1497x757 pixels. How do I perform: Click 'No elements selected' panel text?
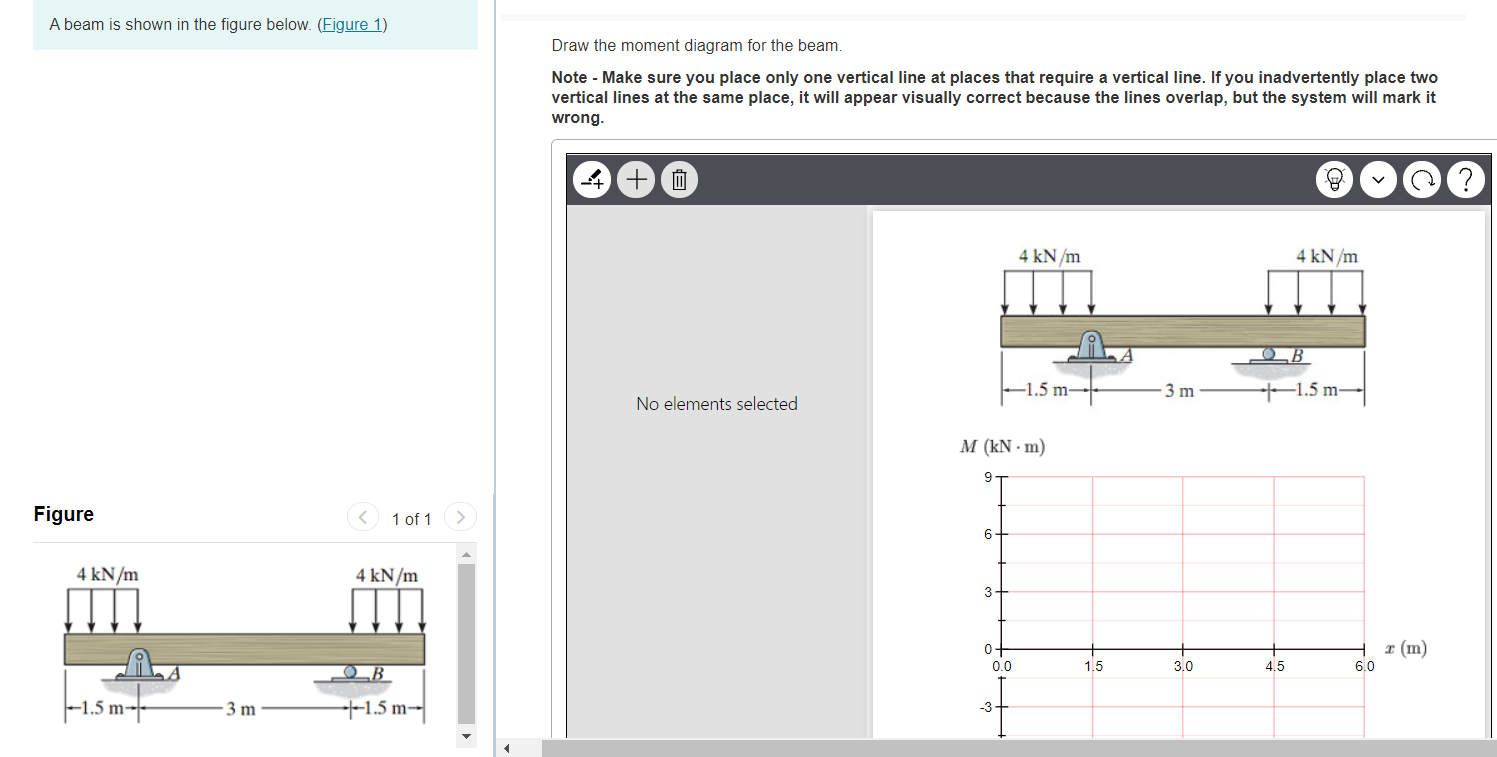(x=717, y=404)
